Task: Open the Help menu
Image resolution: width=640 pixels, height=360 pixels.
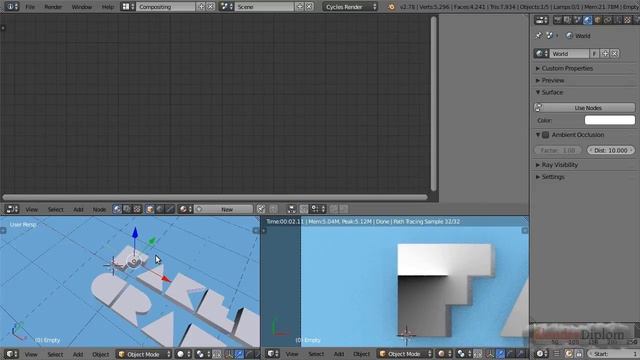Action: 108,7
